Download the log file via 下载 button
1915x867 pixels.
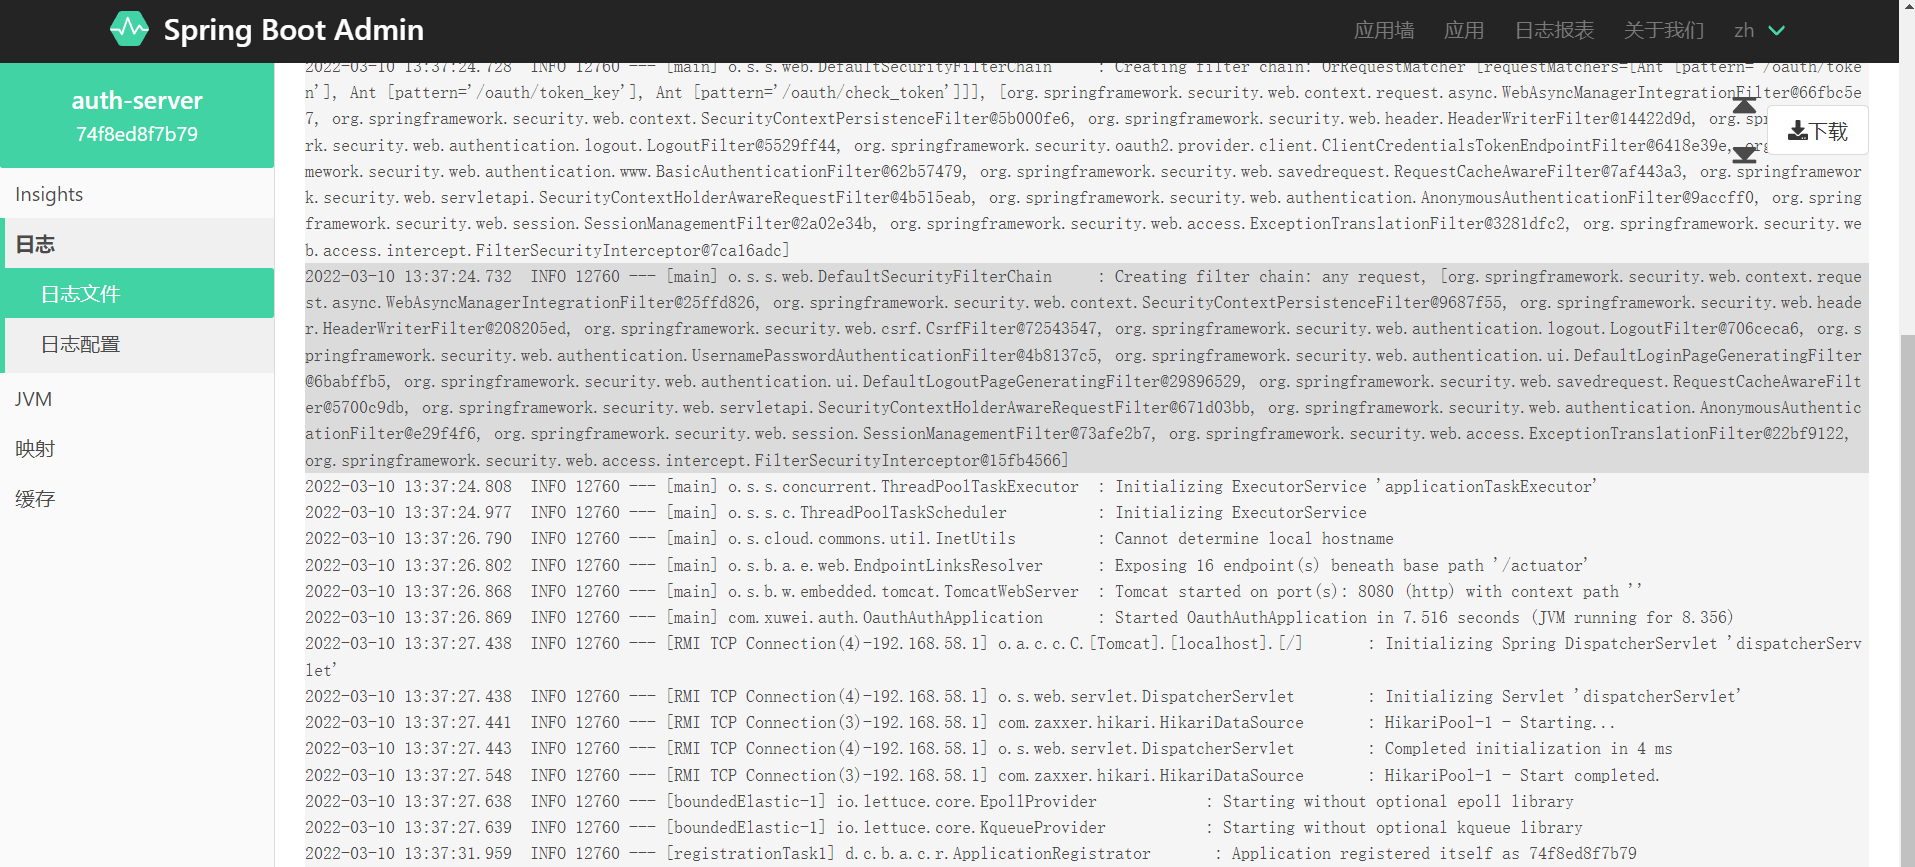1817,131
